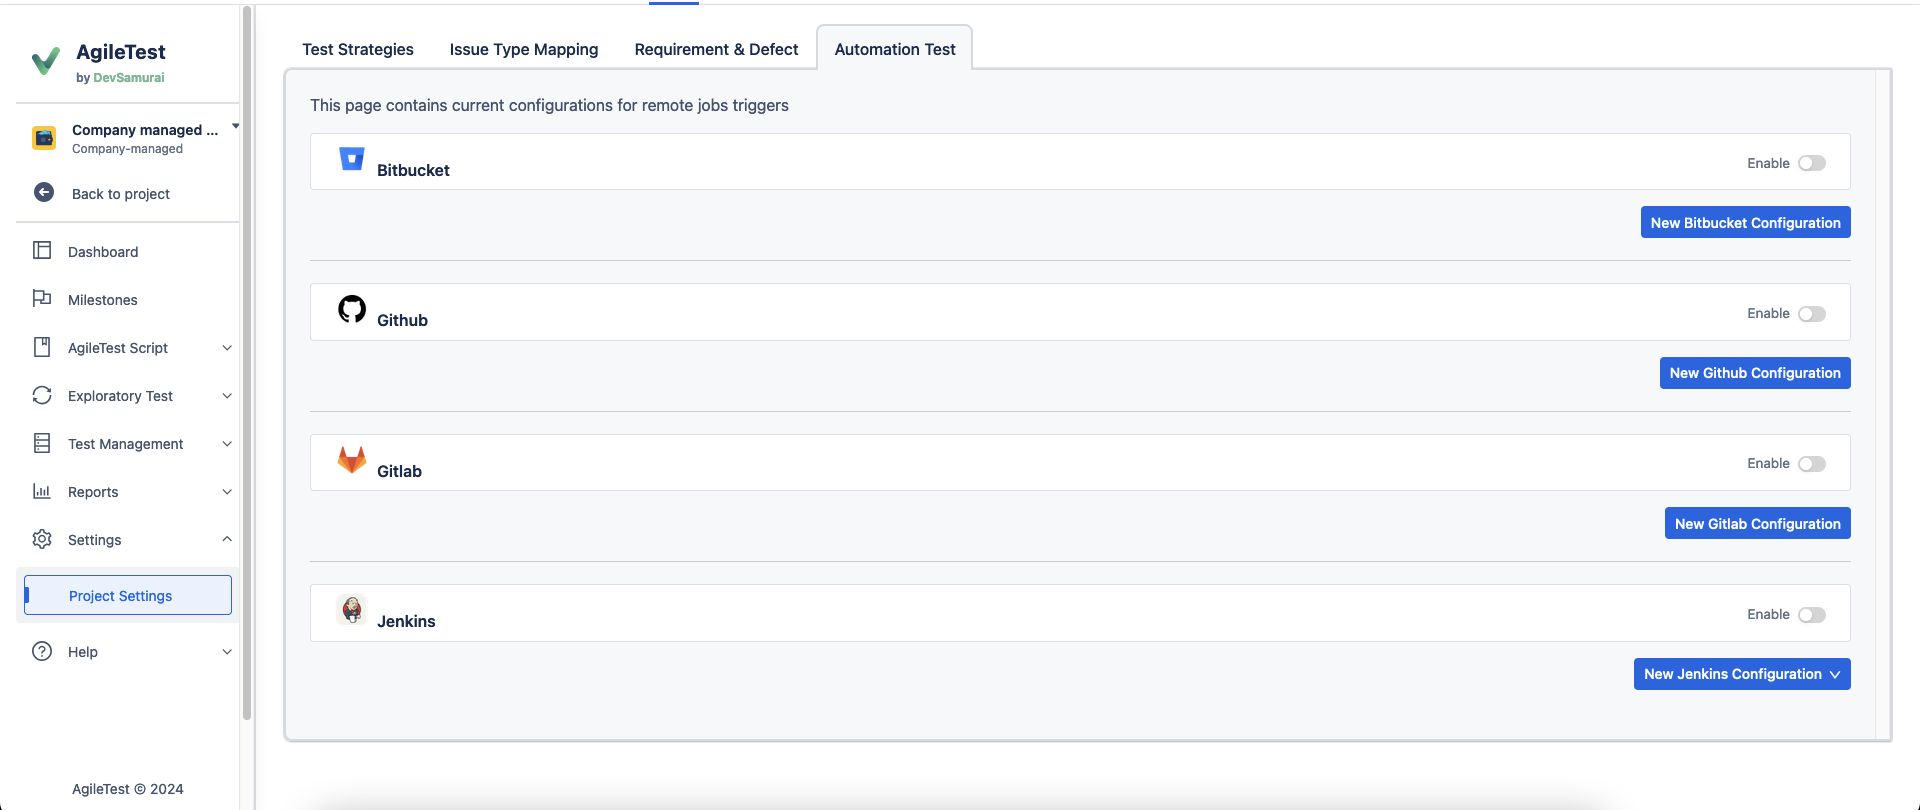Click the Milestones flag icon
The width and height of the screenshot is (1920, 810).
[42, 299]
